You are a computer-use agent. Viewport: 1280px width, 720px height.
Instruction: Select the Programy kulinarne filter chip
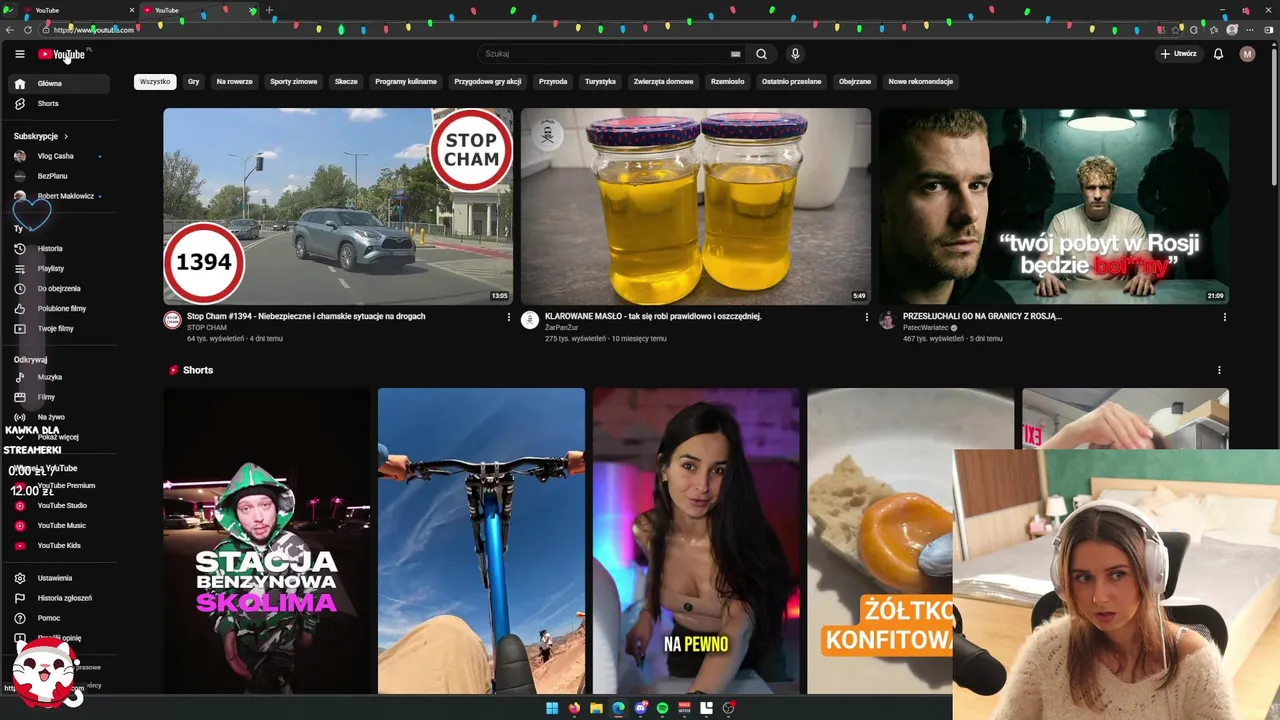(x=406, y=82)
